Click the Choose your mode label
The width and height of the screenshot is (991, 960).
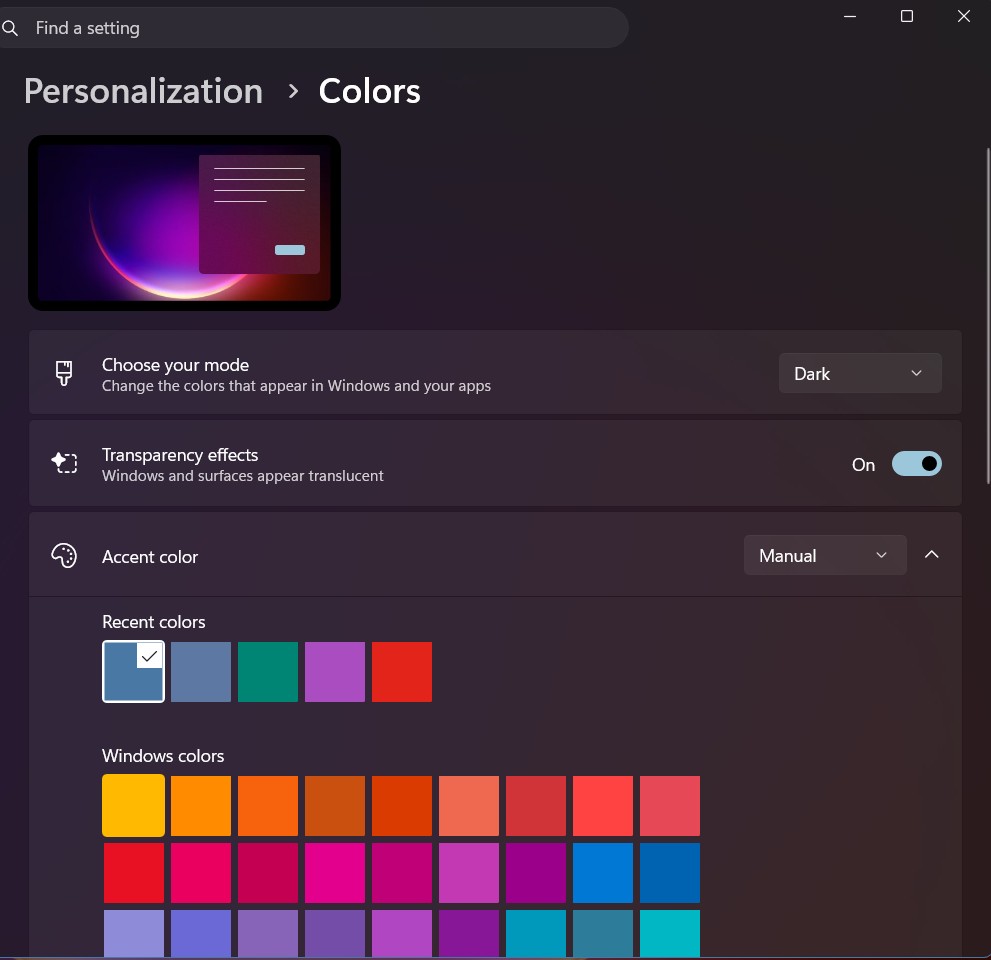coord(176,365)
